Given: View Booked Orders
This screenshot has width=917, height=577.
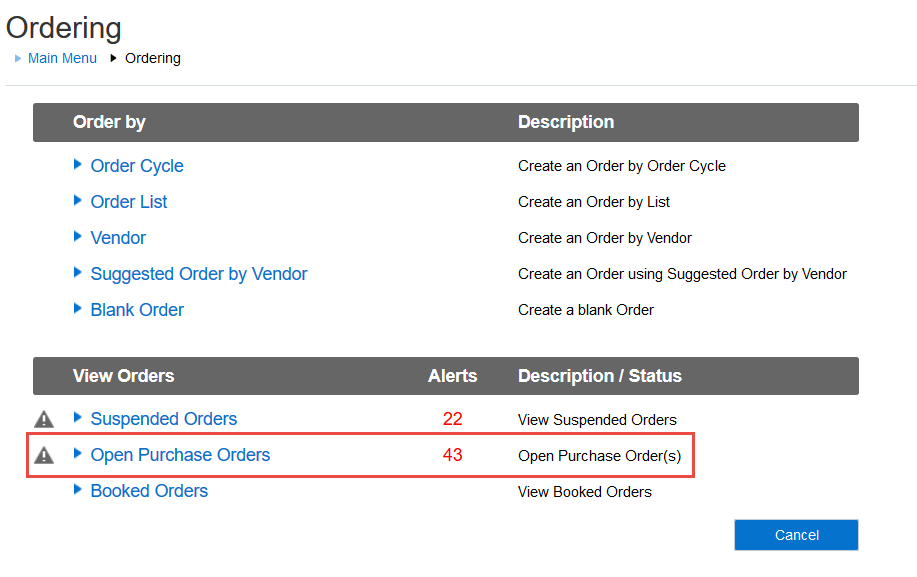Looking at the screenshot, I should (149, 491).
